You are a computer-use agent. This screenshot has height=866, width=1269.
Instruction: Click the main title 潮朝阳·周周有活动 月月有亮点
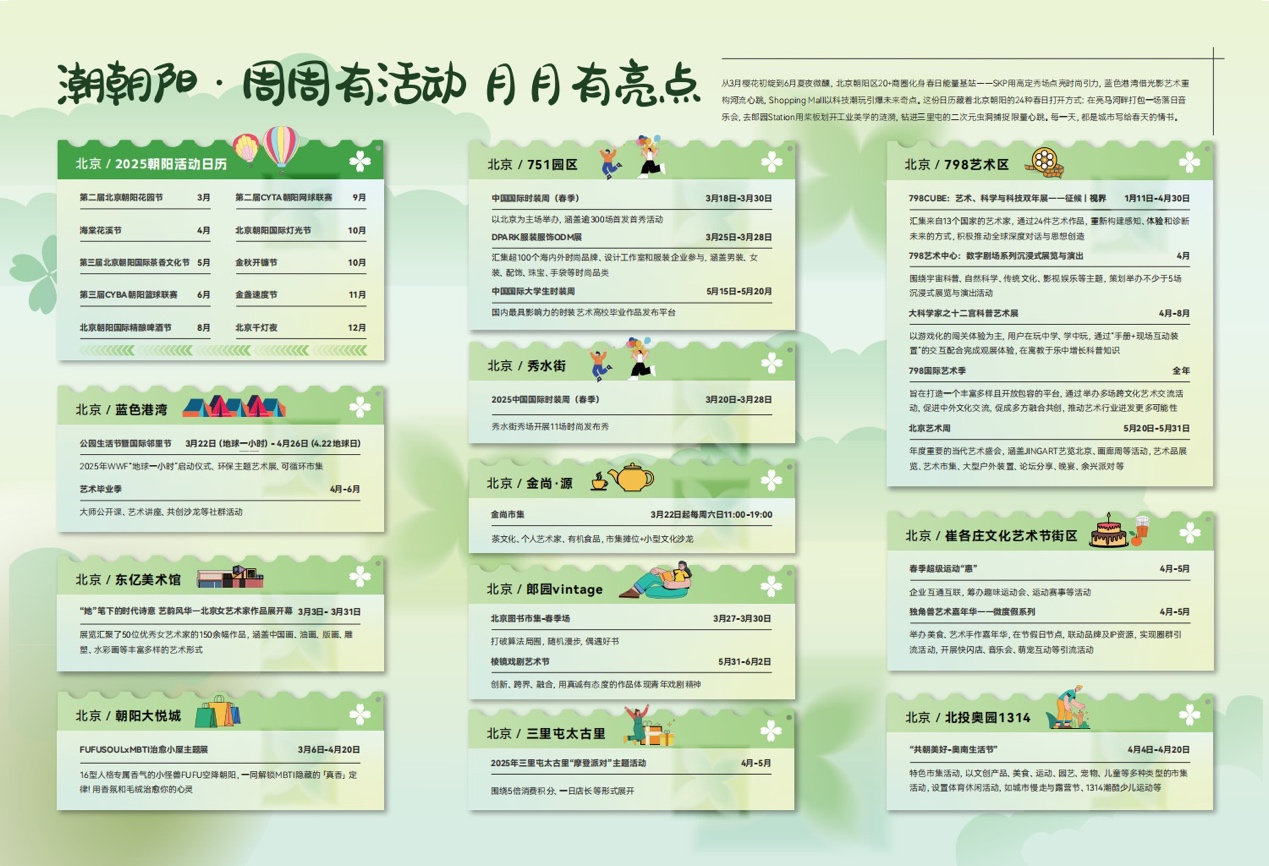click(378, 85)
